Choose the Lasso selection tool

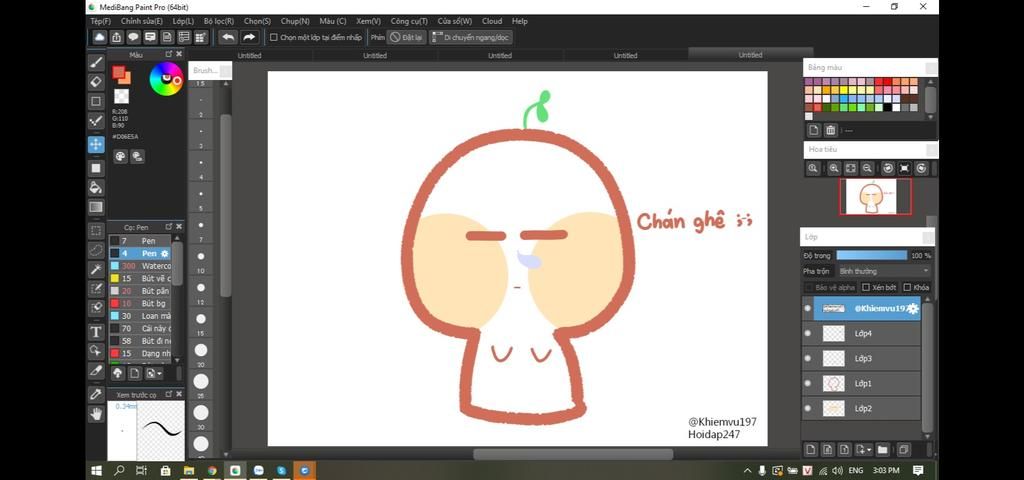pos(96,249)
